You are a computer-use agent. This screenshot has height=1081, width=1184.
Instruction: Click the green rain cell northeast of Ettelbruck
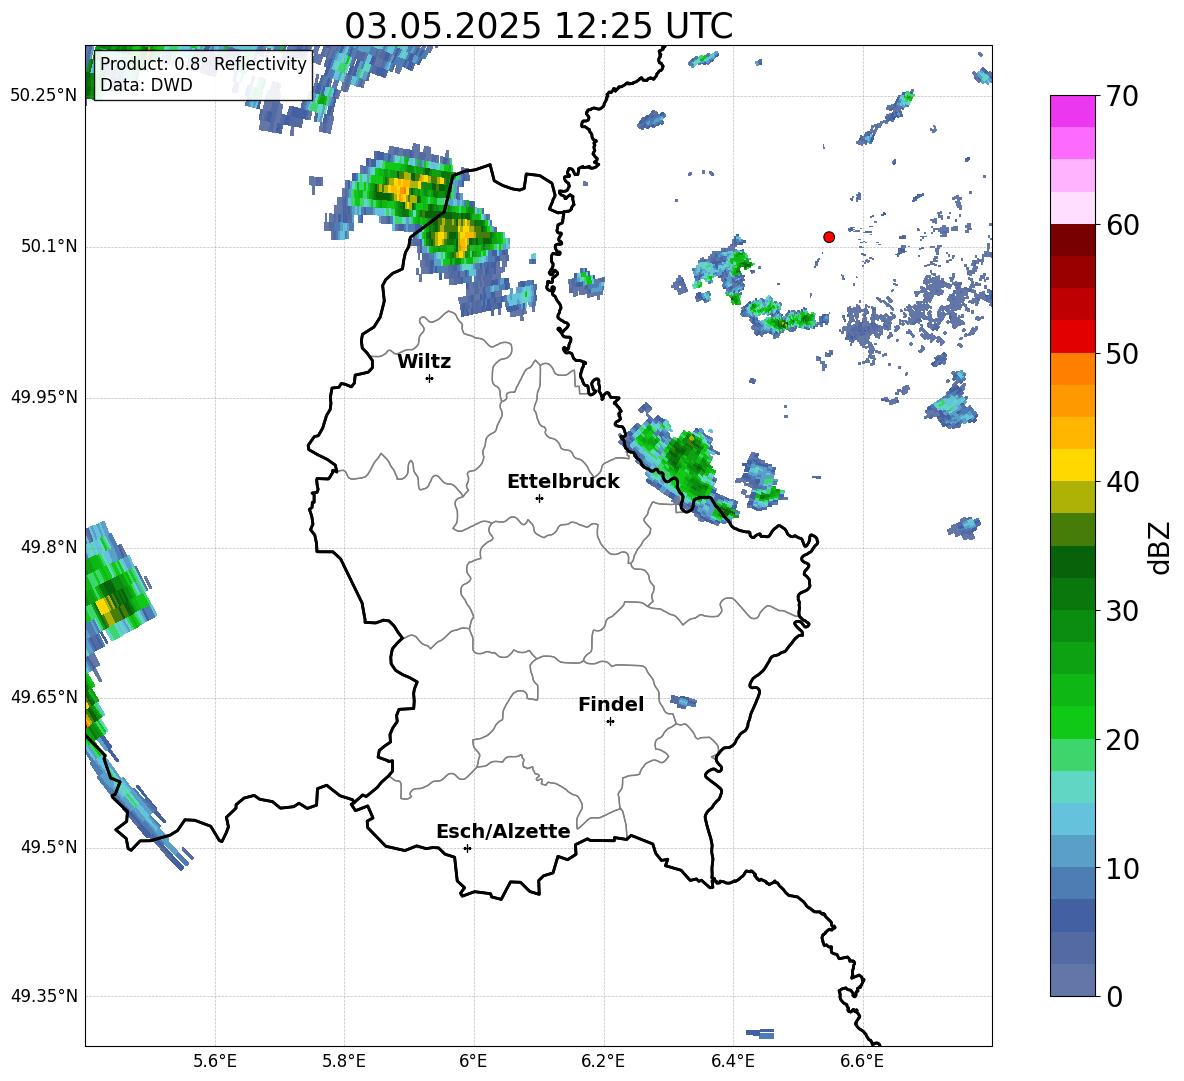pyautogui.click(x=682, y=462)
